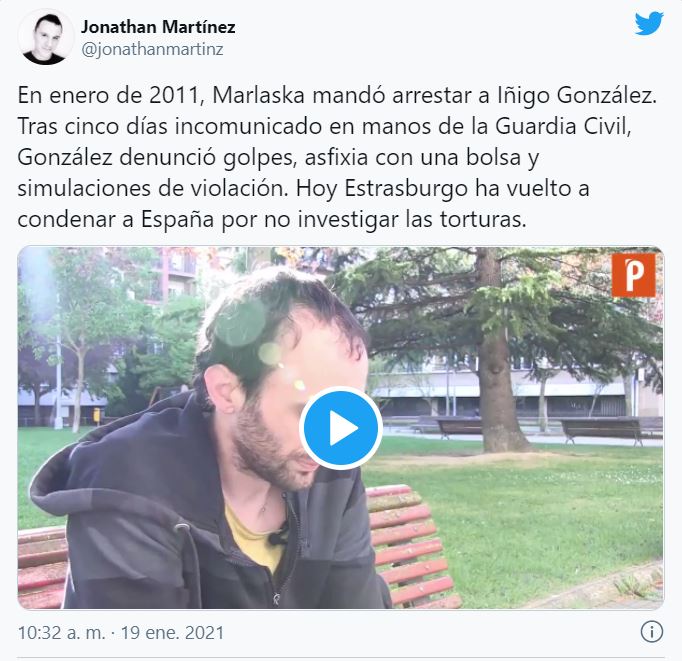
Task: Click the orange P logo watermark
Action: 633,275
